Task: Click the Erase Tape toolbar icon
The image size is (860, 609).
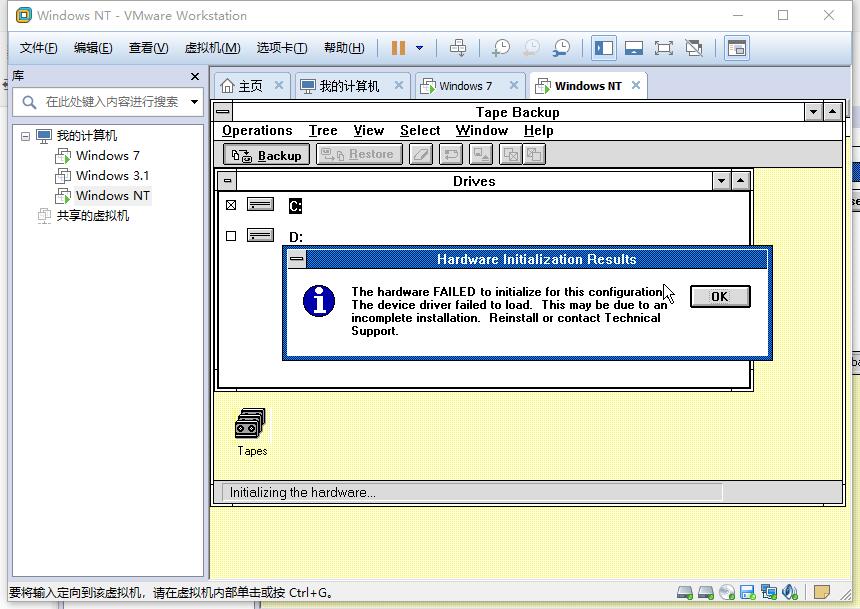Action: click(x=421, y=154)
